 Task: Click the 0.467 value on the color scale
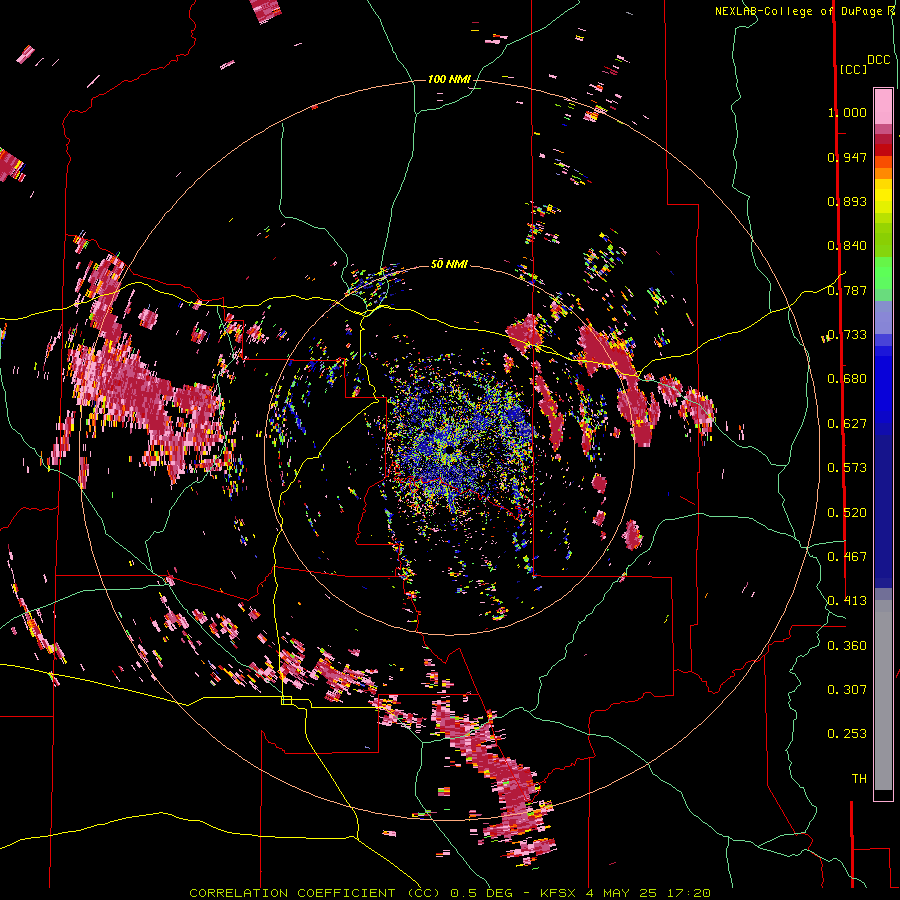pyautogui.click(x=847, y=557)
